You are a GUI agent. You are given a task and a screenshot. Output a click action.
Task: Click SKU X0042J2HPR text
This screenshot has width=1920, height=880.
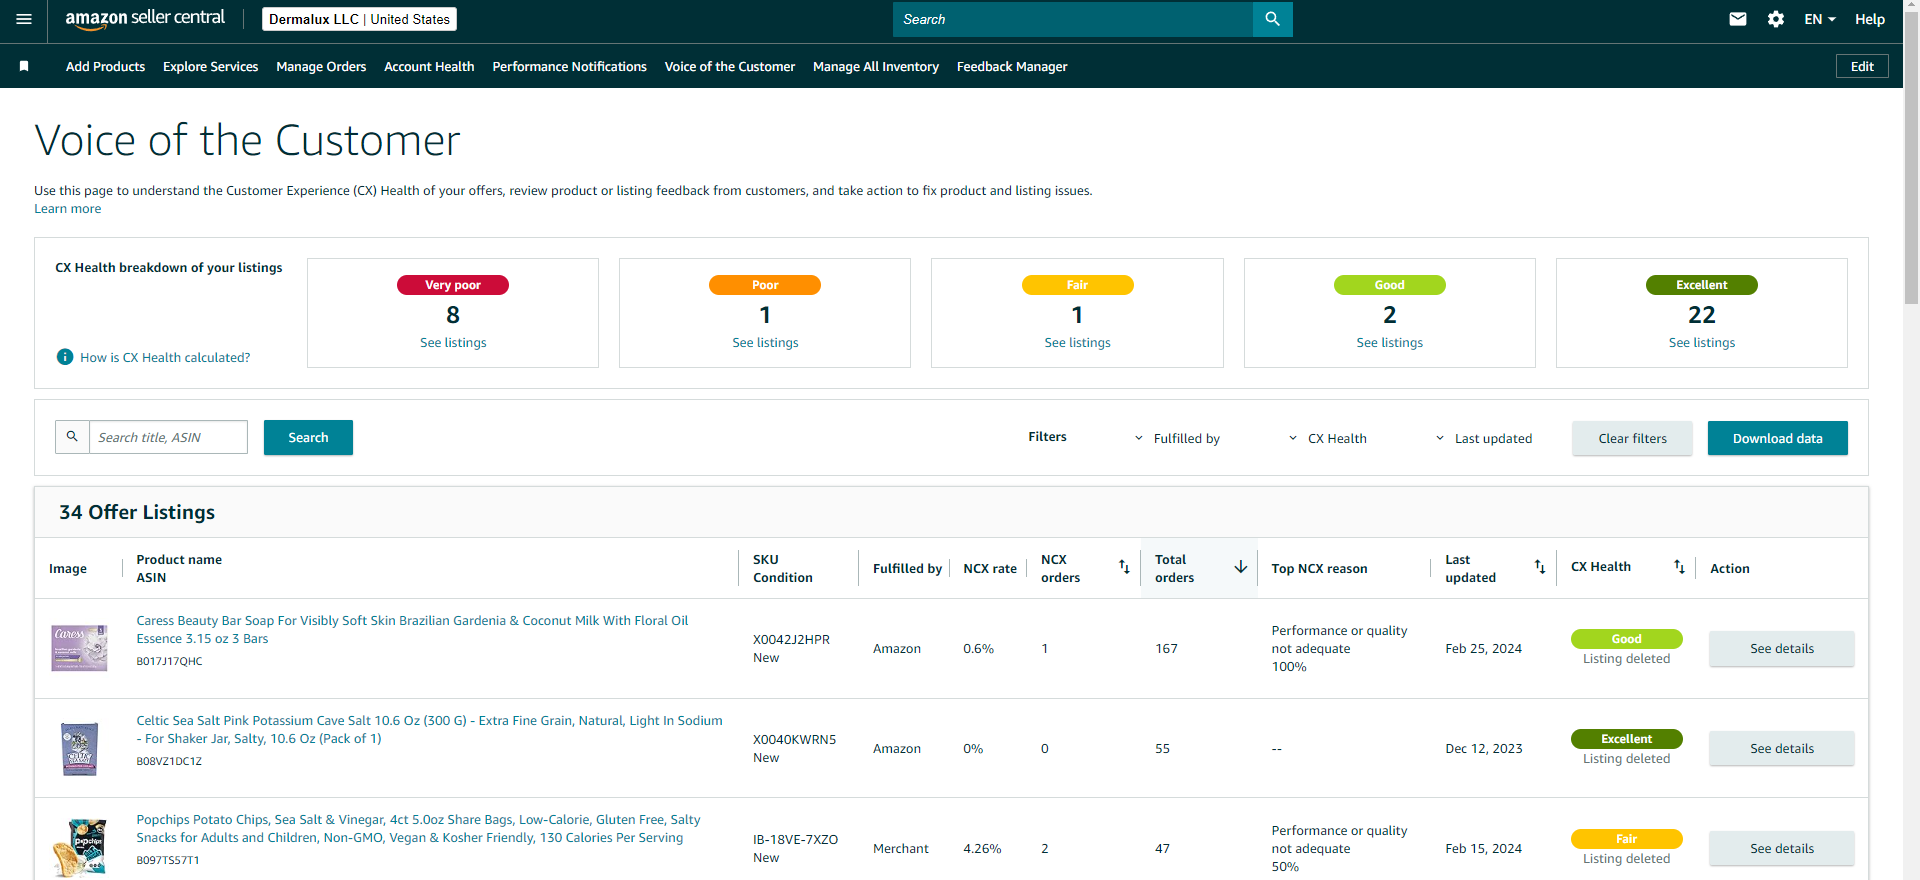(x=791, y=639)
